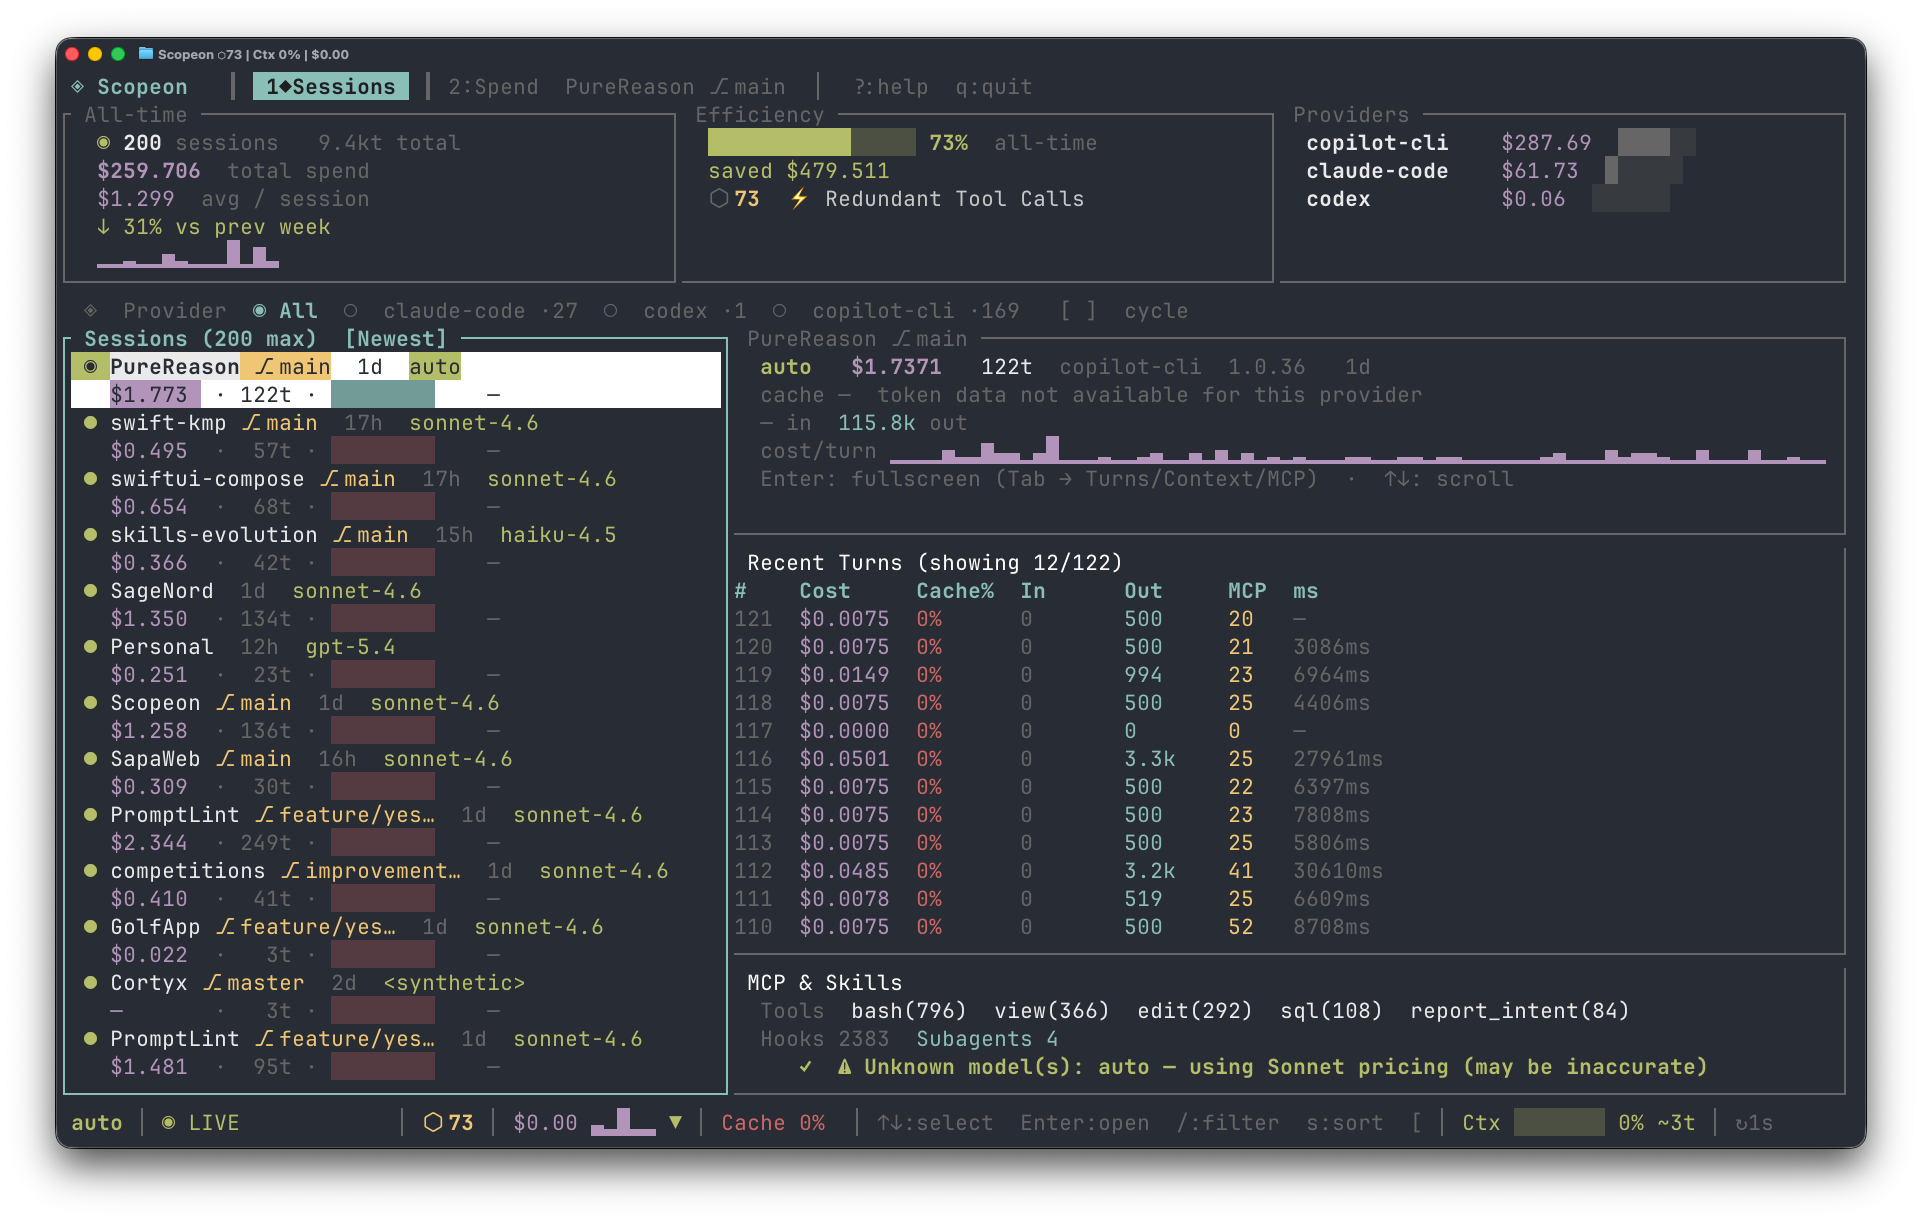Click the branch icon beside Cortyx master
This screenshot has width=1922, height=1222.
(x=213, y=983)
